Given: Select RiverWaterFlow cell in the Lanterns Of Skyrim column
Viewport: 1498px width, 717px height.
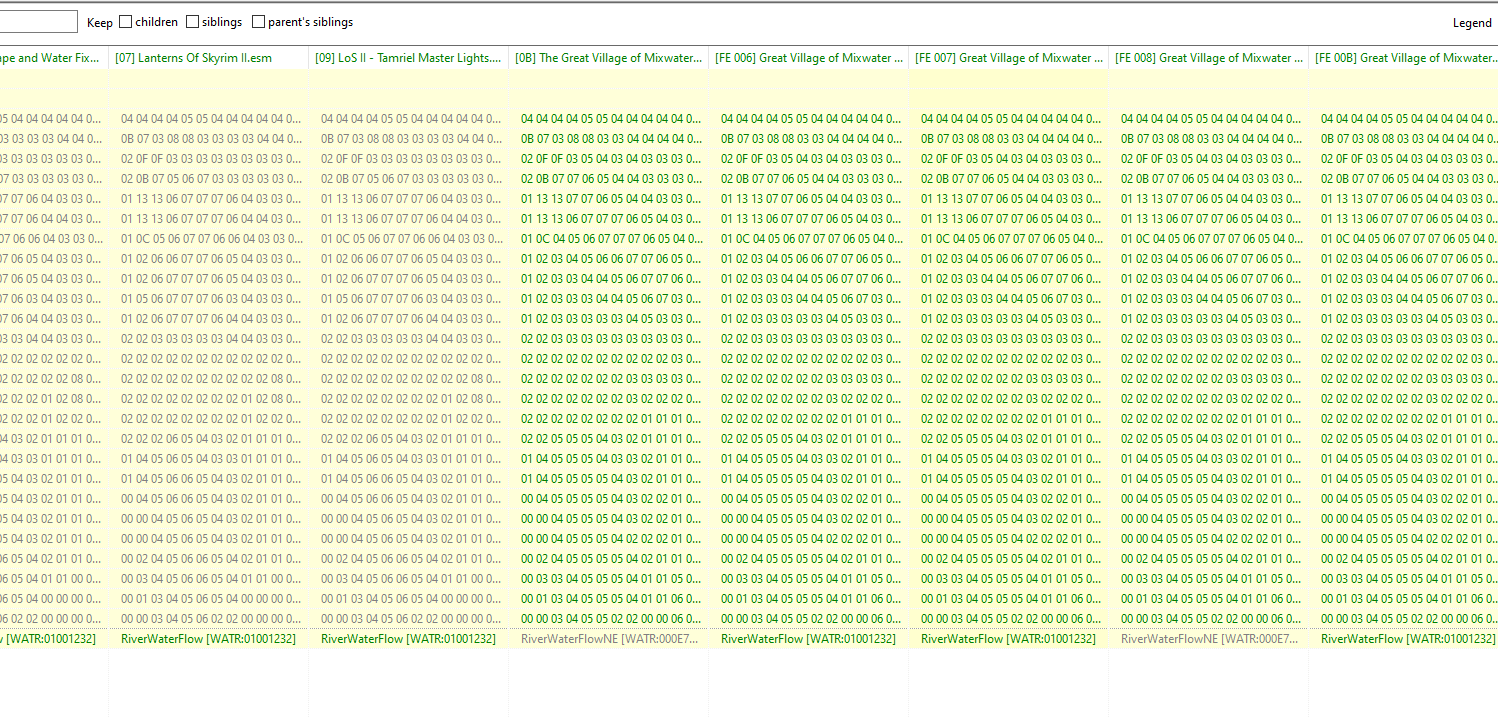Looking at the screenshot, I should tap(208, 638).
